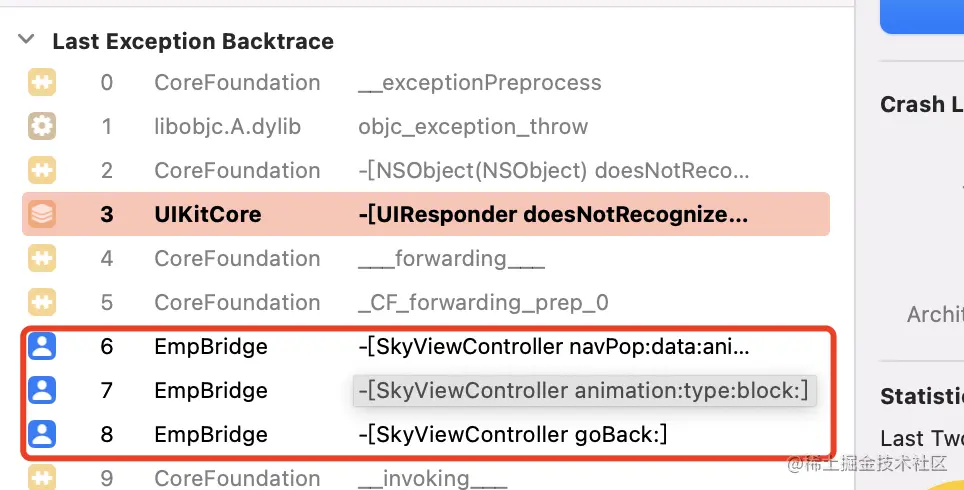Image resolution: width=964 pixels, height=490 pixels.
Task: Click the blue button at top right
Action: 922,15
